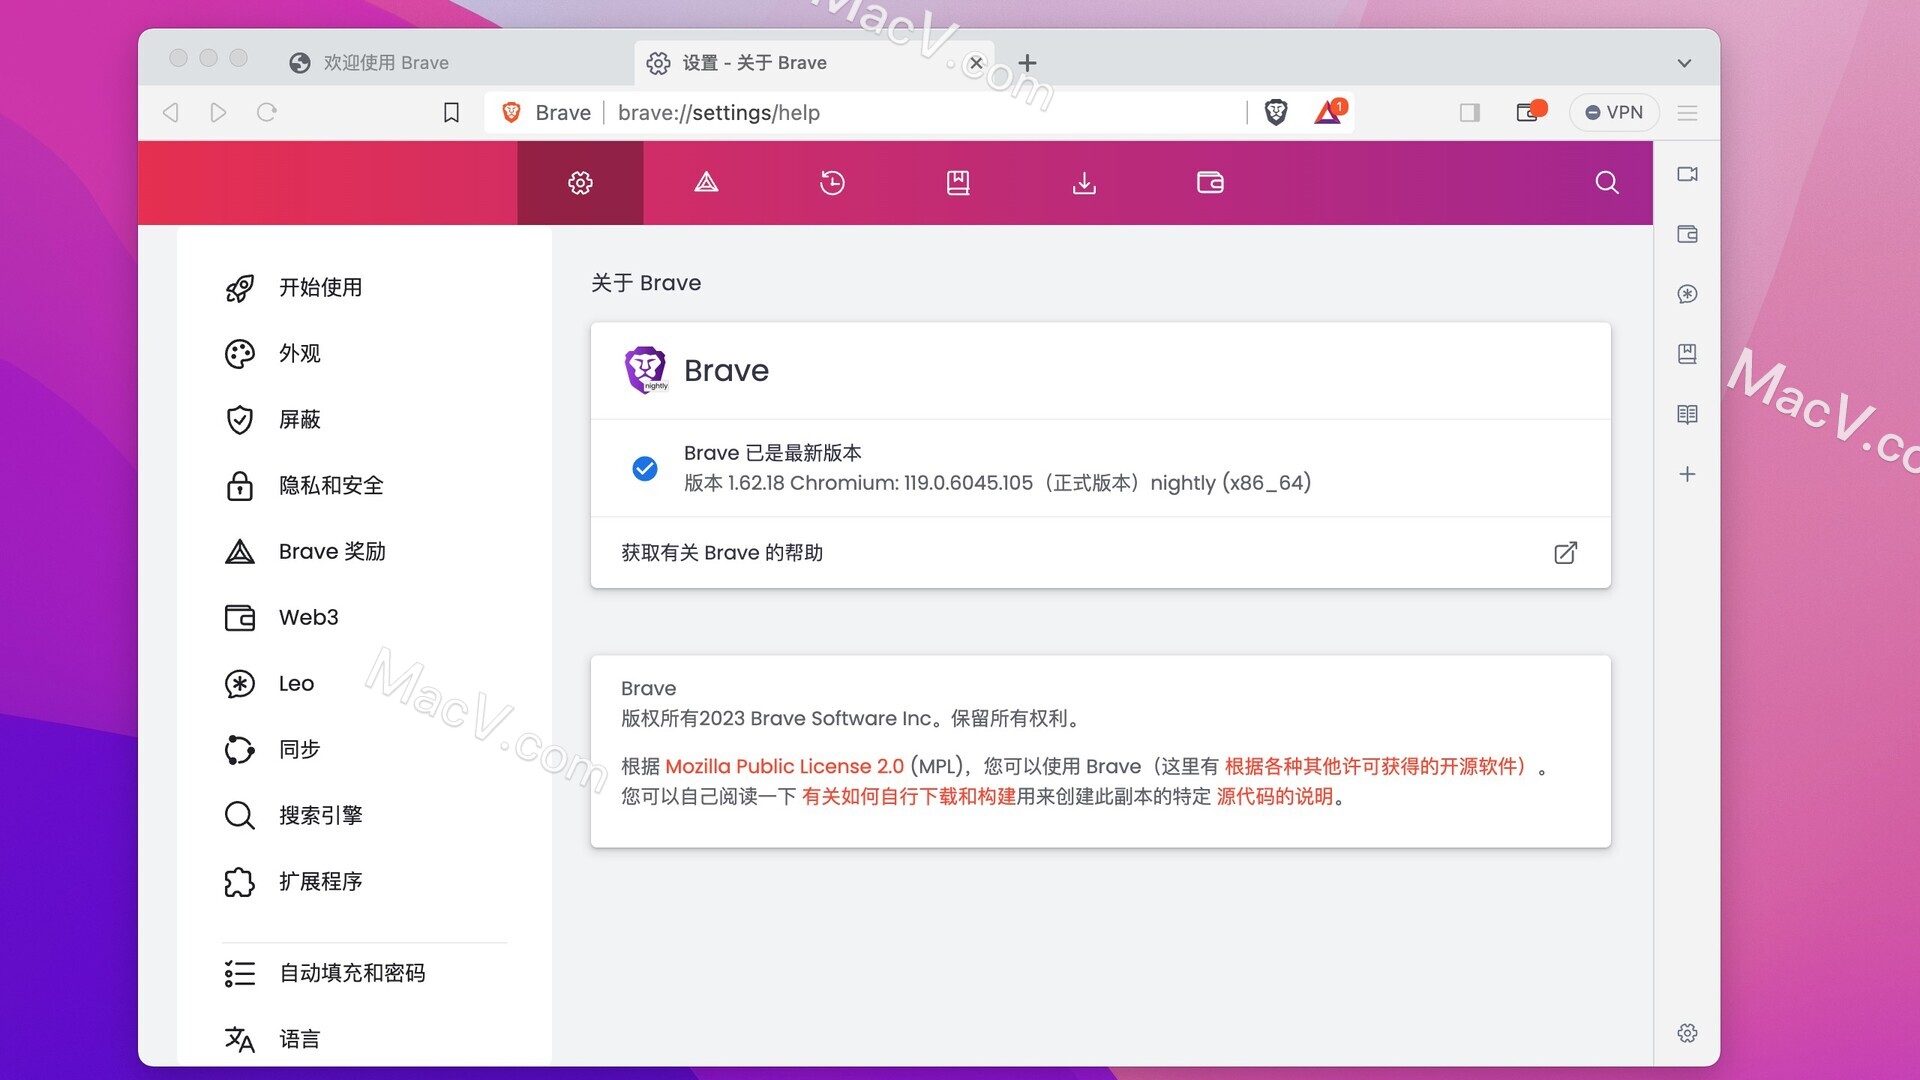1920x1080 pixels.
Task: Open 源代码的说明 link
Action: click(x=1274, y=797)
